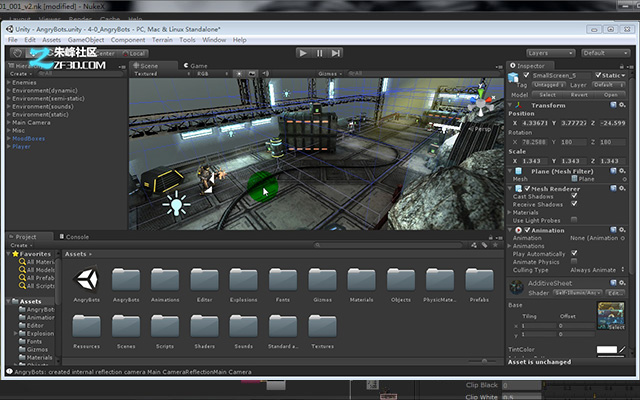Click the Model Select button
Viewport: 640px width, 400px height.
547,95
